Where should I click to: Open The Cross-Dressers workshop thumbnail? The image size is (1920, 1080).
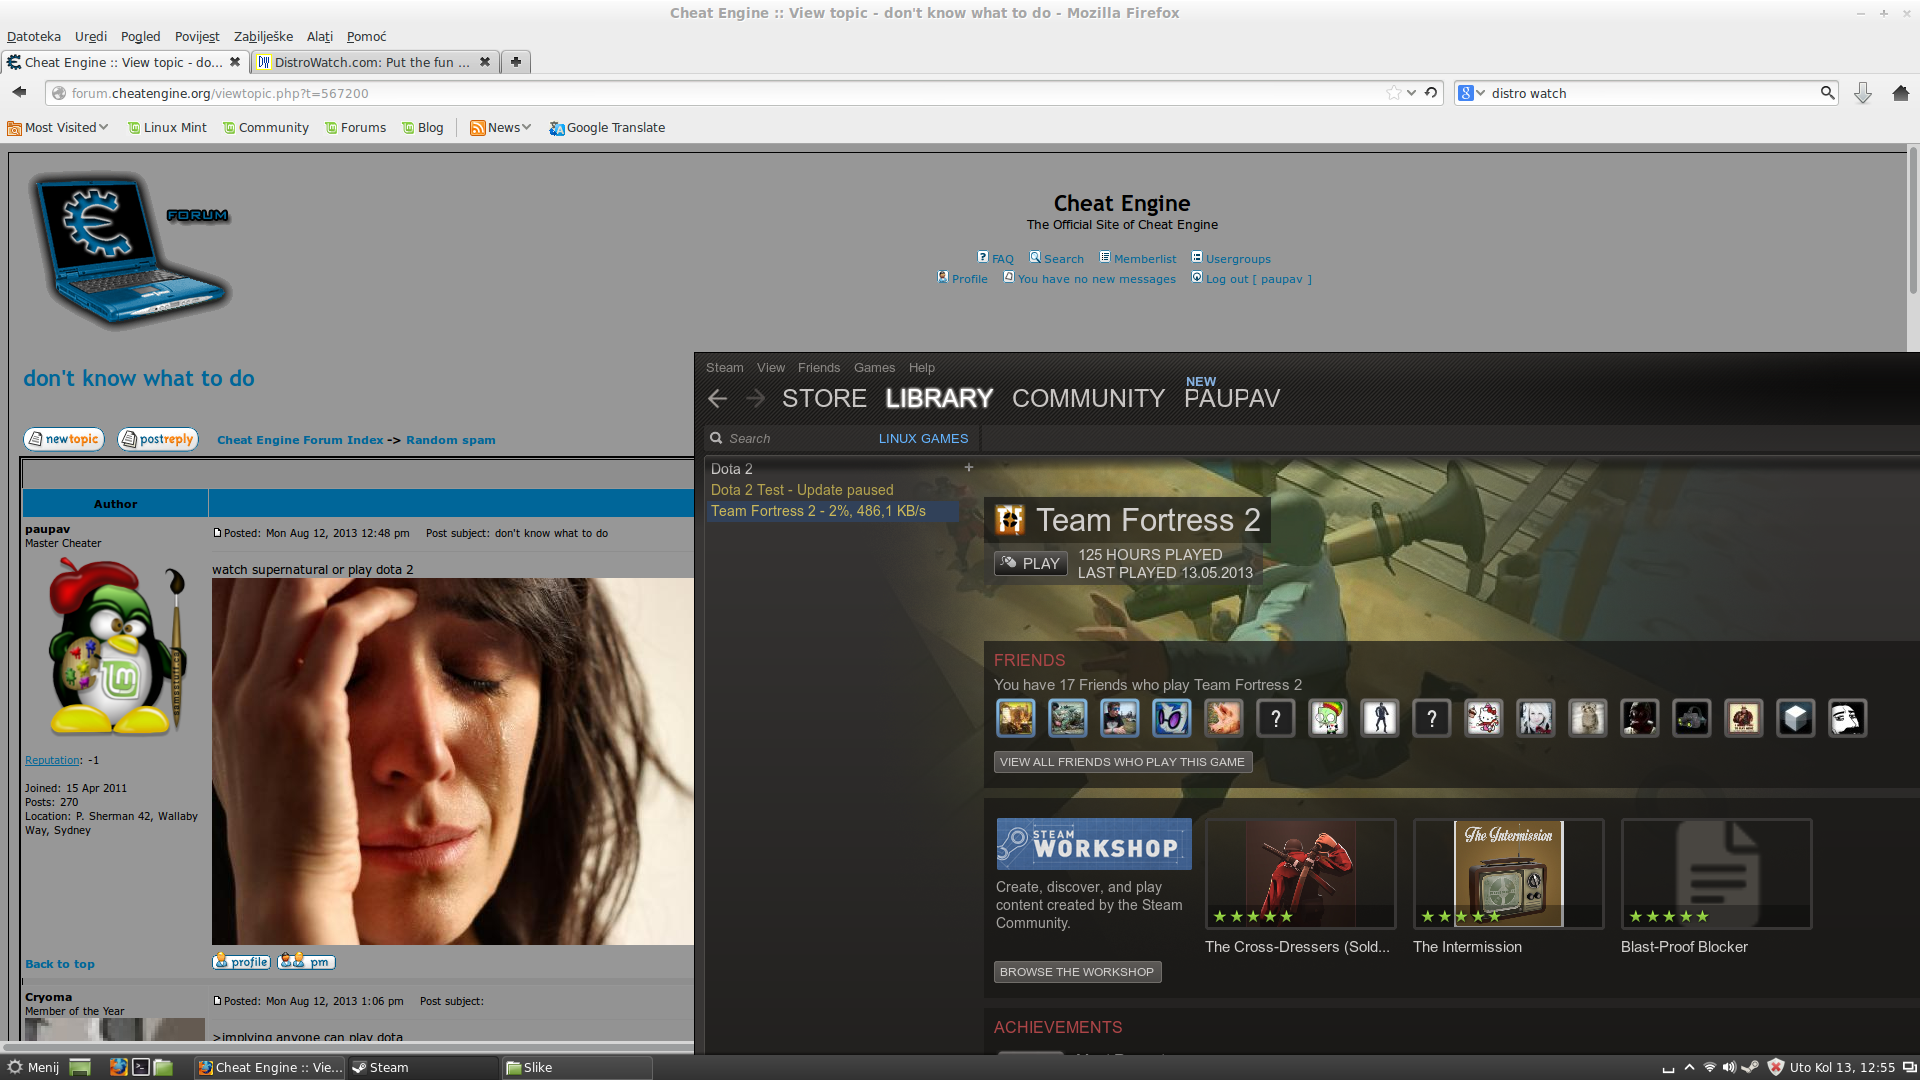coord(1301,874)
